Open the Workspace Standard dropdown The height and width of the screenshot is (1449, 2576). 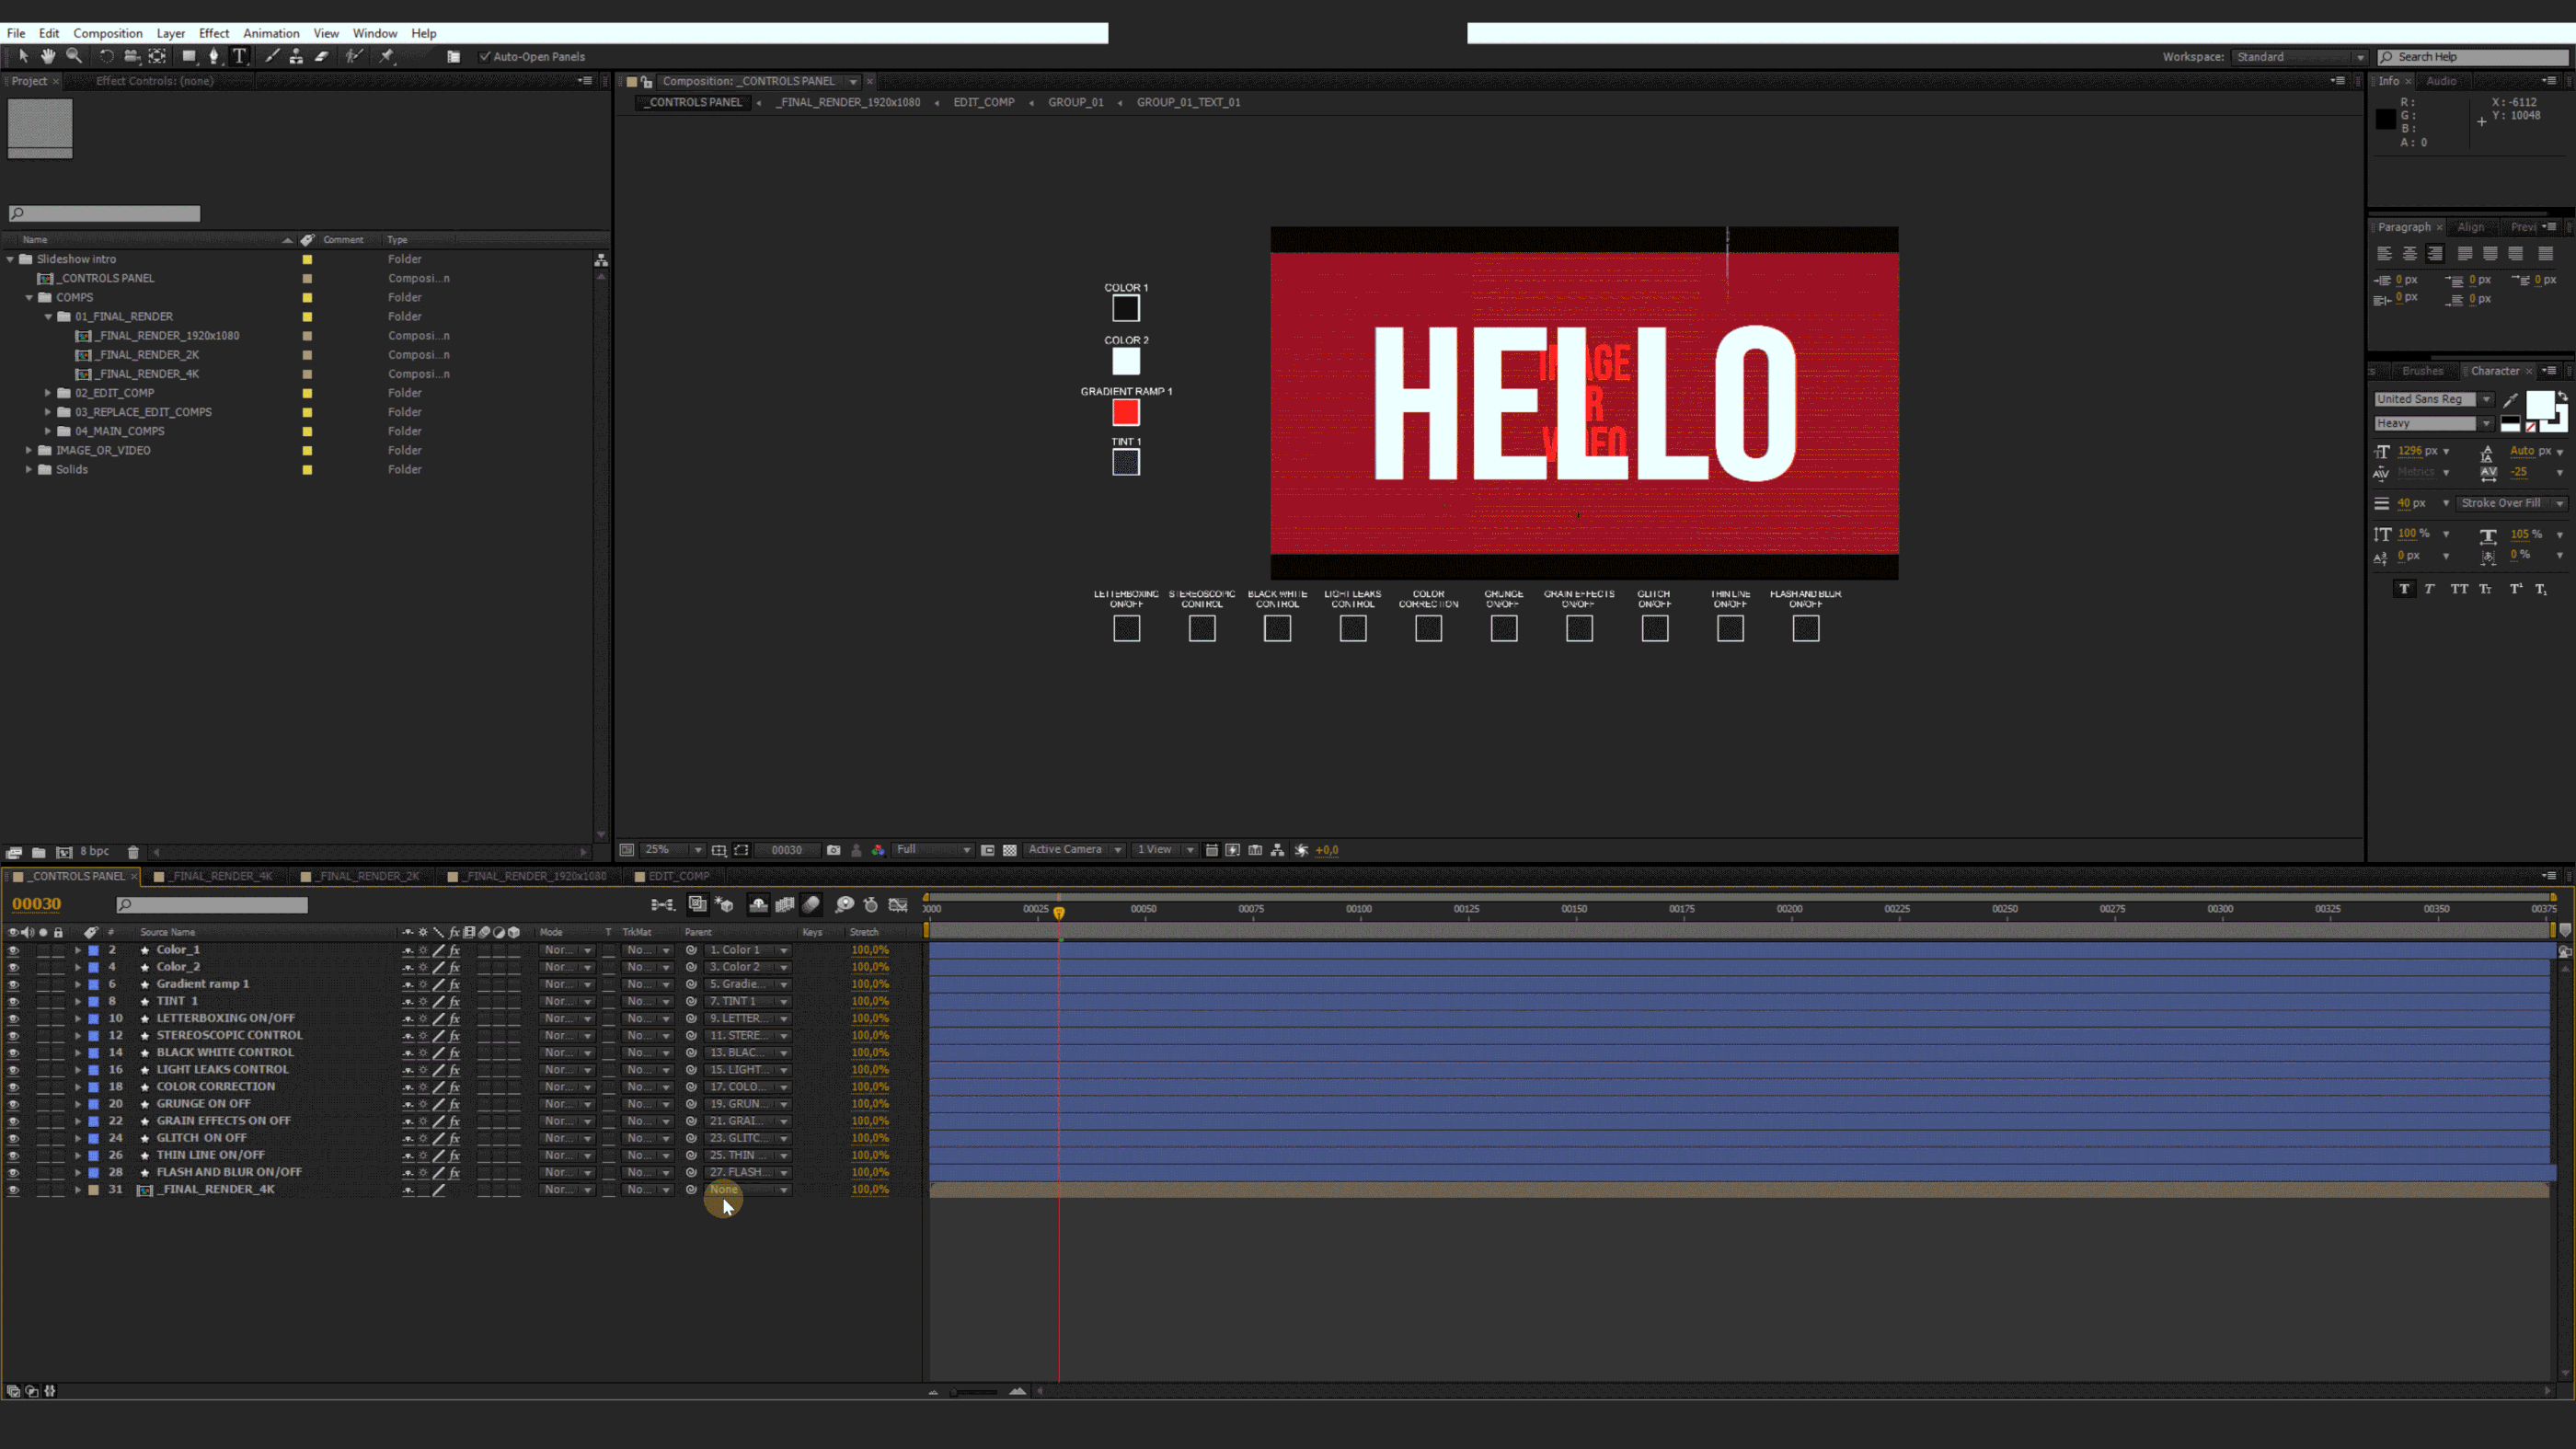click(x=2298, y=57)
